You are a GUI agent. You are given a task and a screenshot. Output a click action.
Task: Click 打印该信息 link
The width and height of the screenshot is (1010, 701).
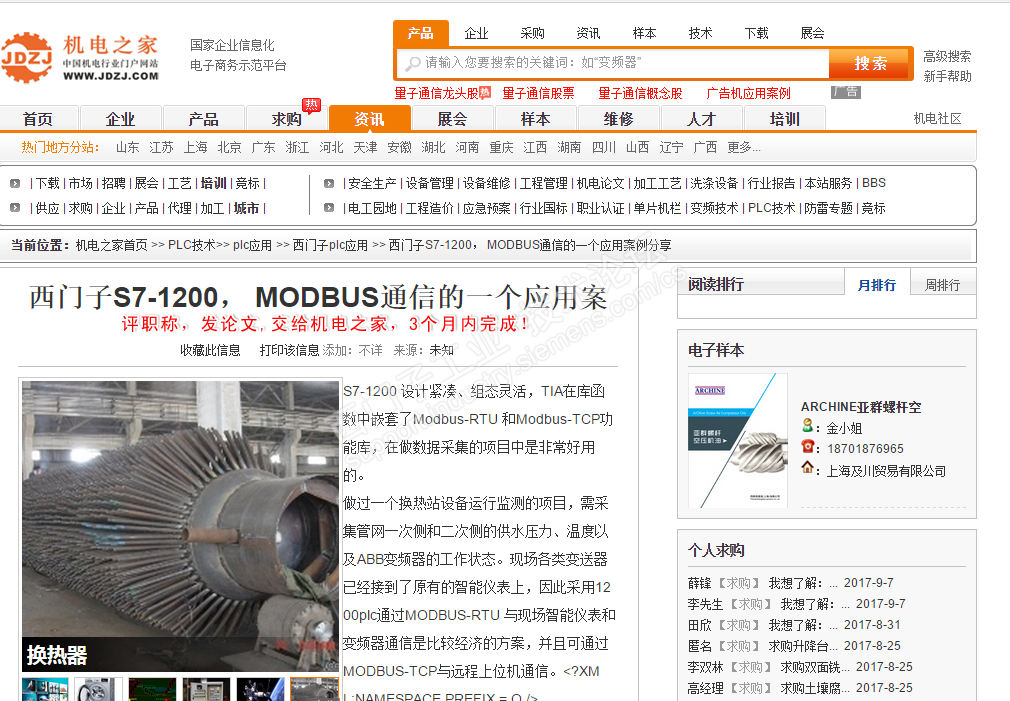(x=289, y=350)
